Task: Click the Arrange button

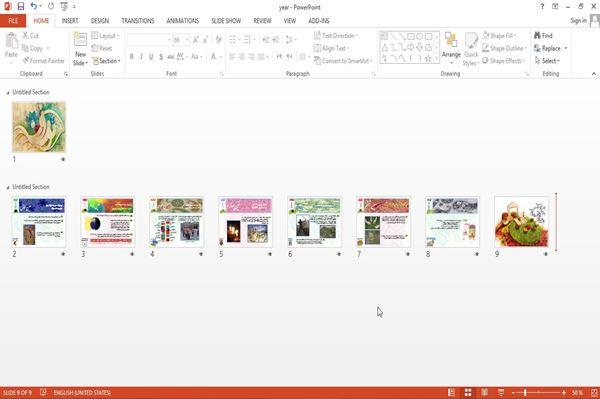Action: pyautogui.click(x=451, y=47)
